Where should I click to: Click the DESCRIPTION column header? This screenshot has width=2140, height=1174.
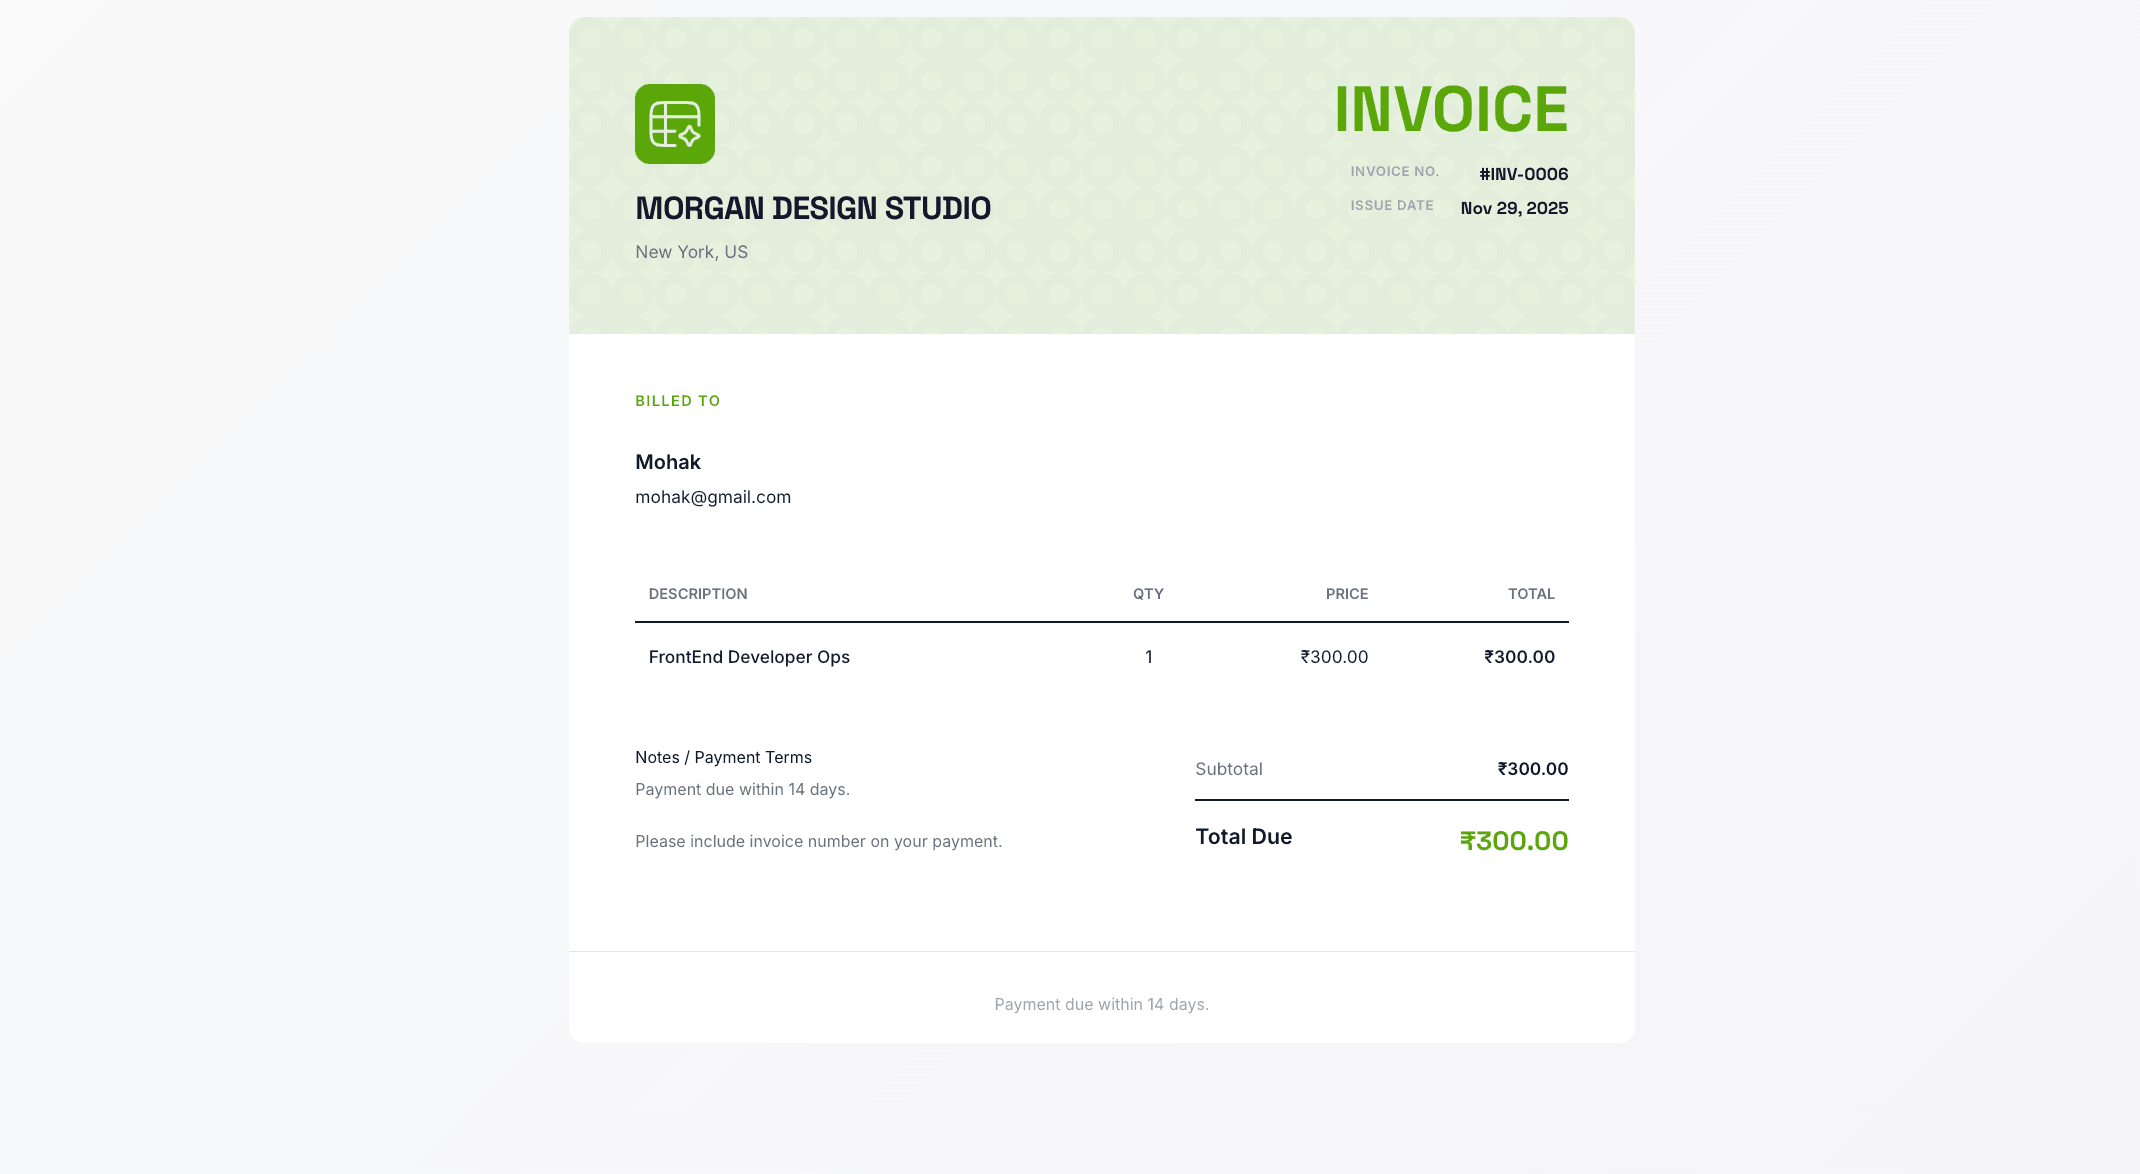click(x=697, y=593)
